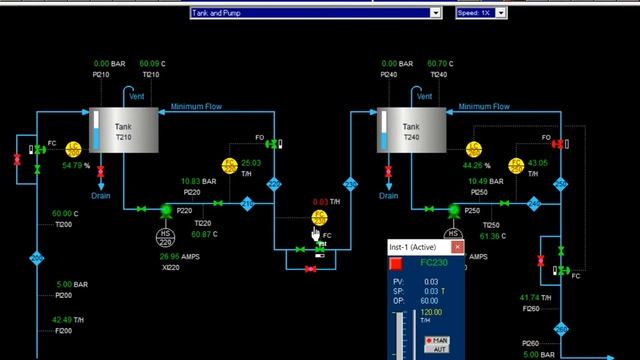Open the FC250 flow controller showing 43.05 T/H
Image resolution: width=640 pixels, height=360 pixels.
pyautogui.click(x=516, y=166)
